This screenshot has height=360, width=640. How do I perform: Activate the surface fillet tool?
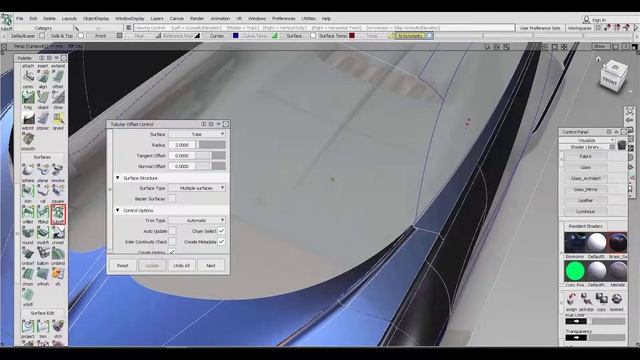click(28, 211)
